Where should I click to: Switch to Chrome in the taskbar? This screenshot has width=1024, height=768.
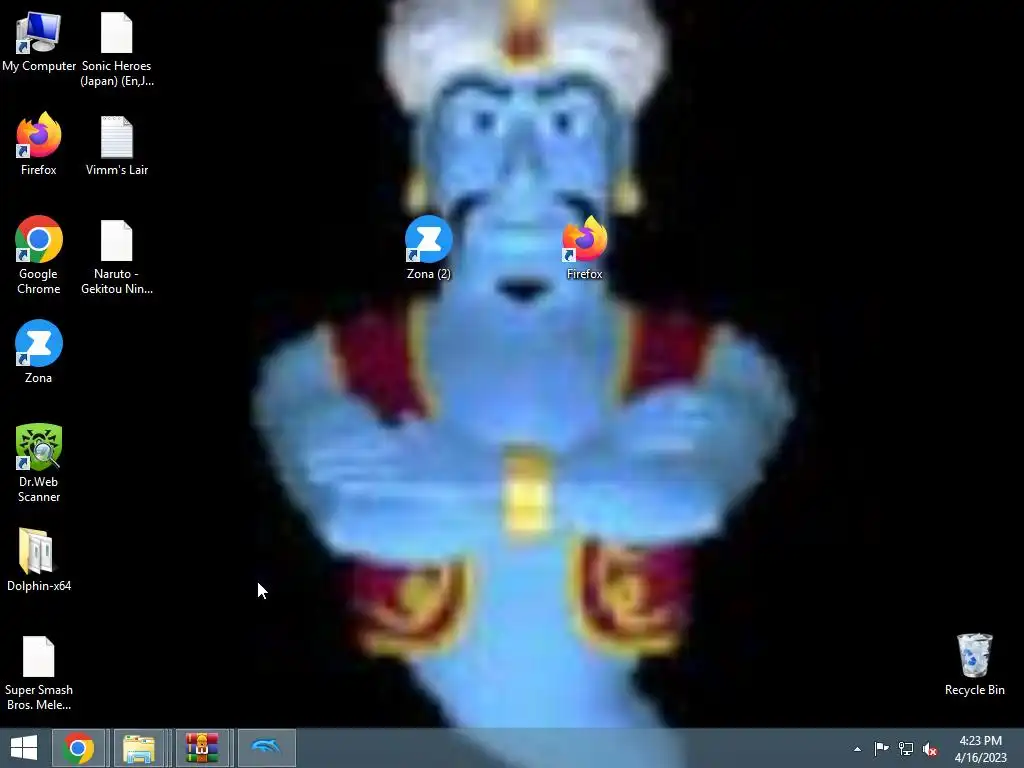[78, 748]
